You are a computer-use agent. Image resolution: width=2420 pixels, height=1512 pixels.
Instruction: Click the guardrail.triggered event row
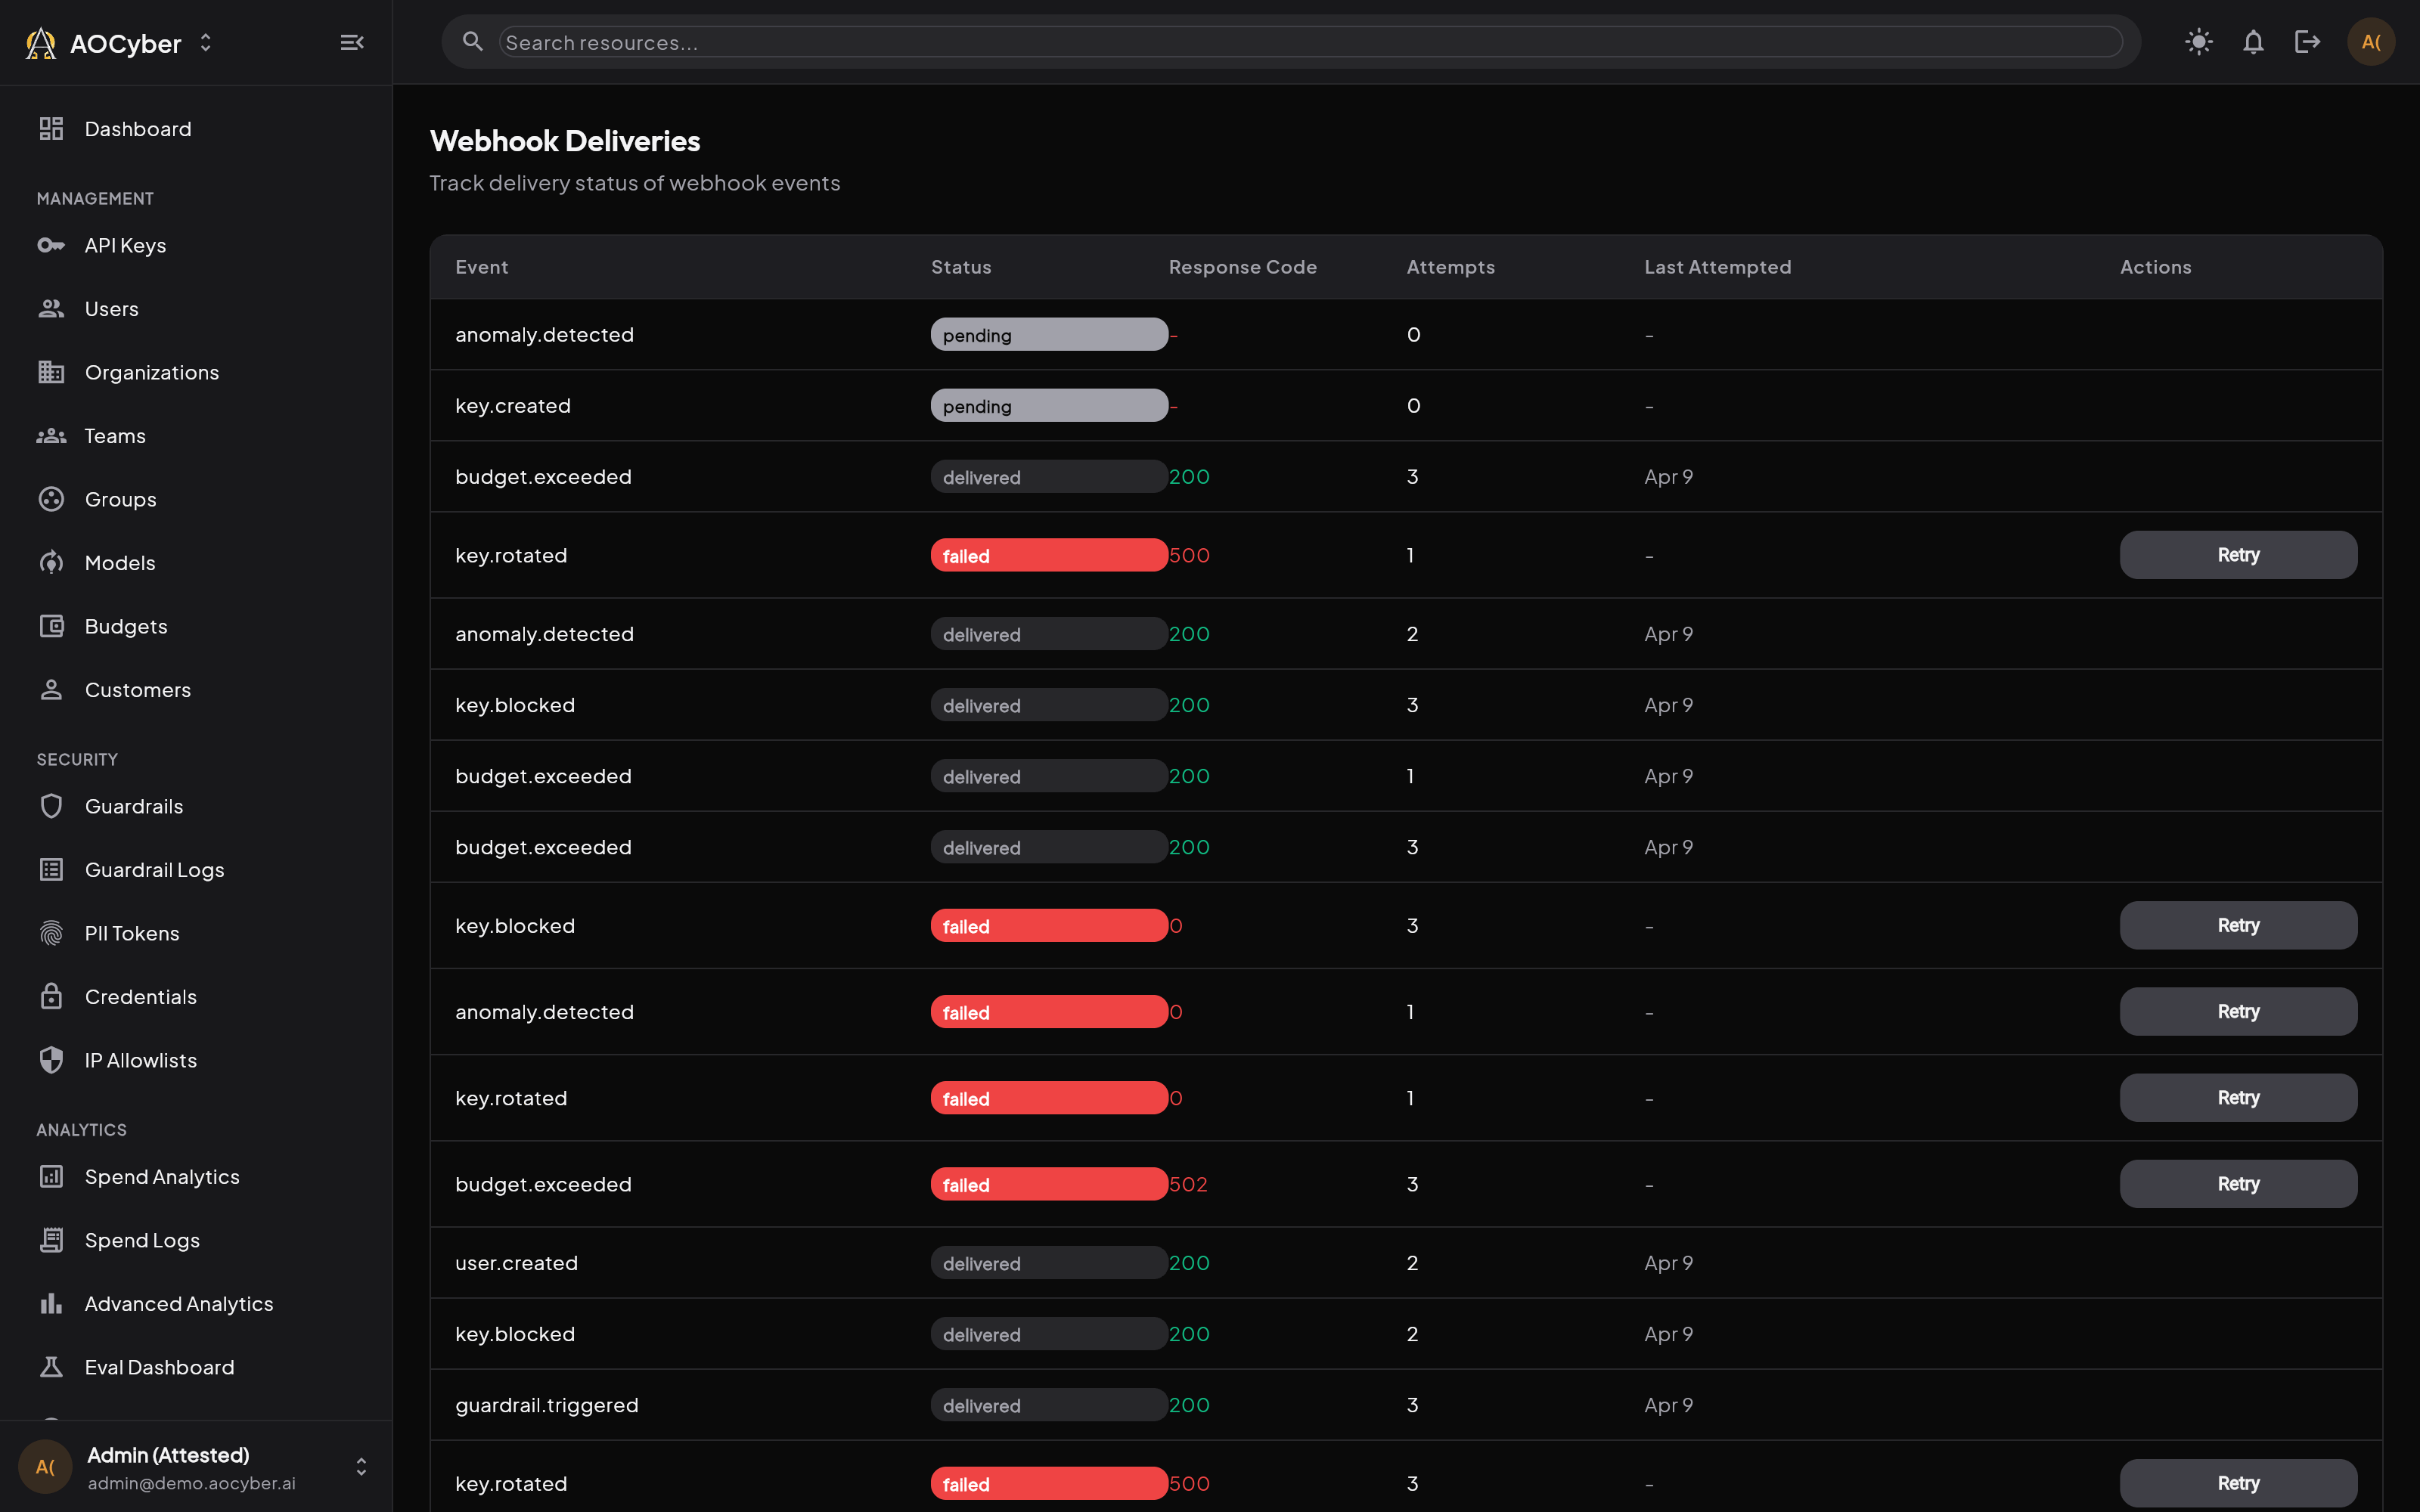pos(1406,1405)
